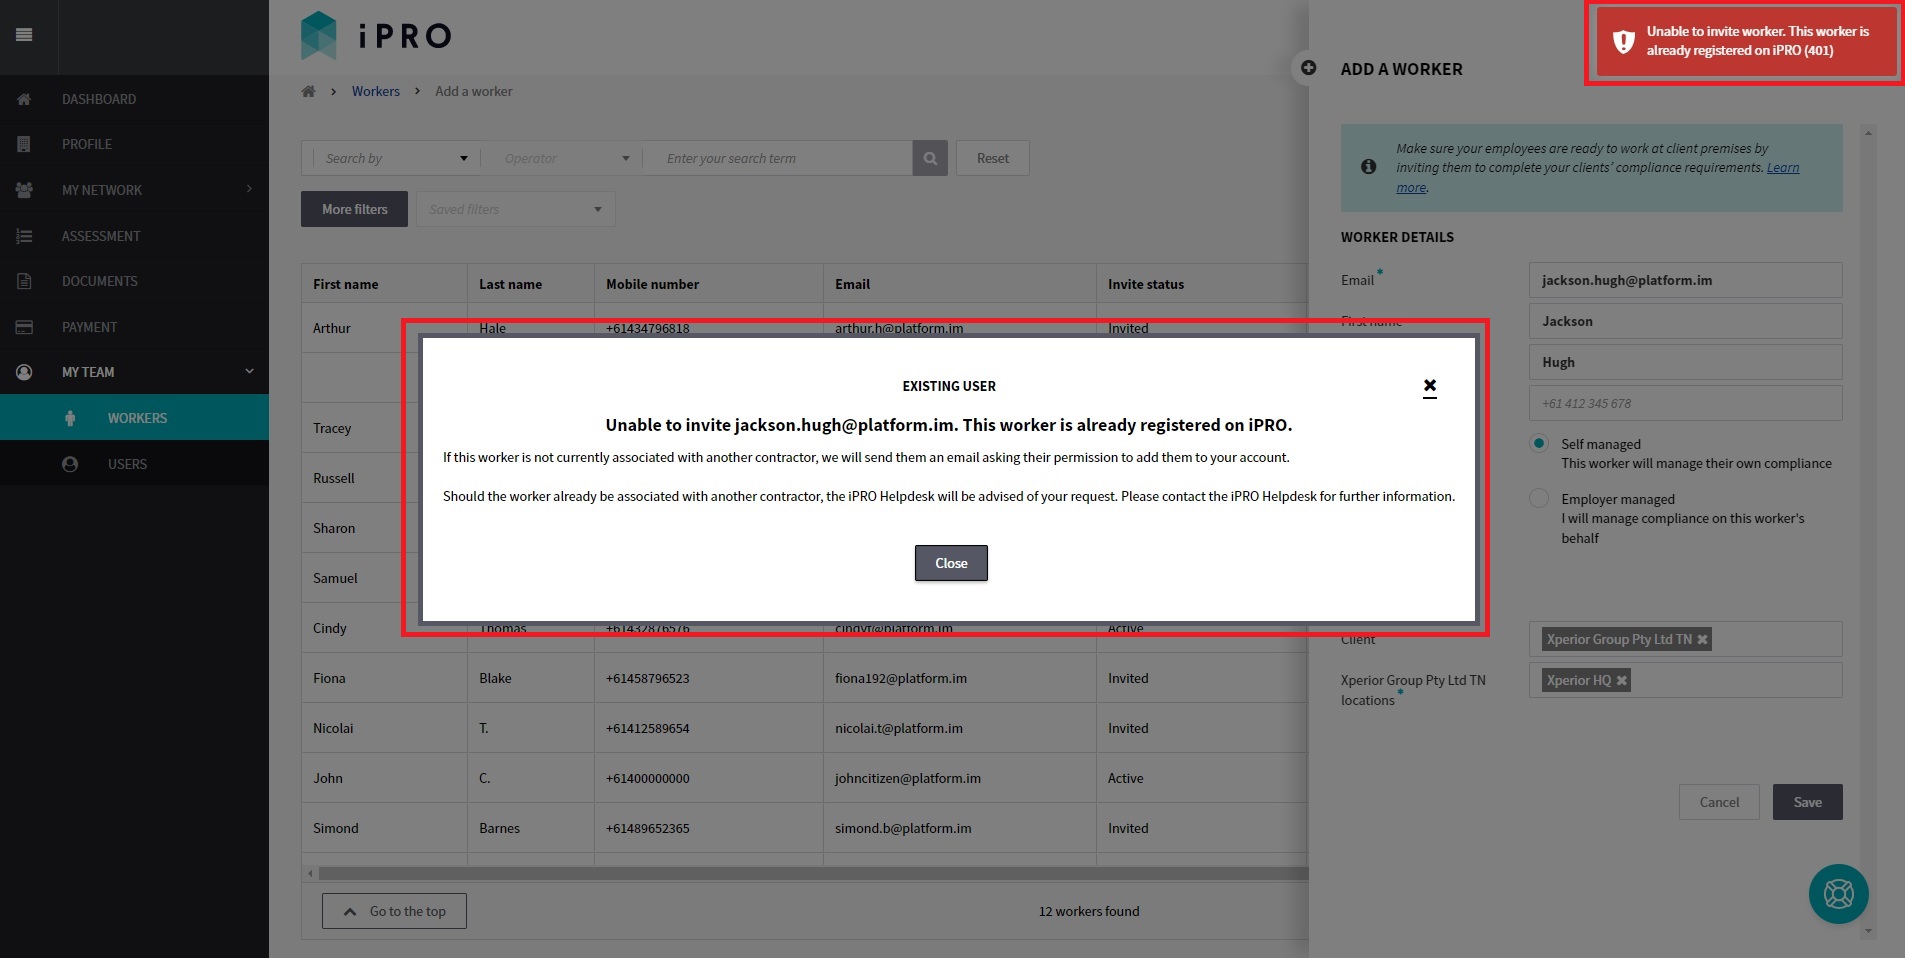Click the Invite status column header
This screenshot has width=1905, height=958.
(1202, 284)
